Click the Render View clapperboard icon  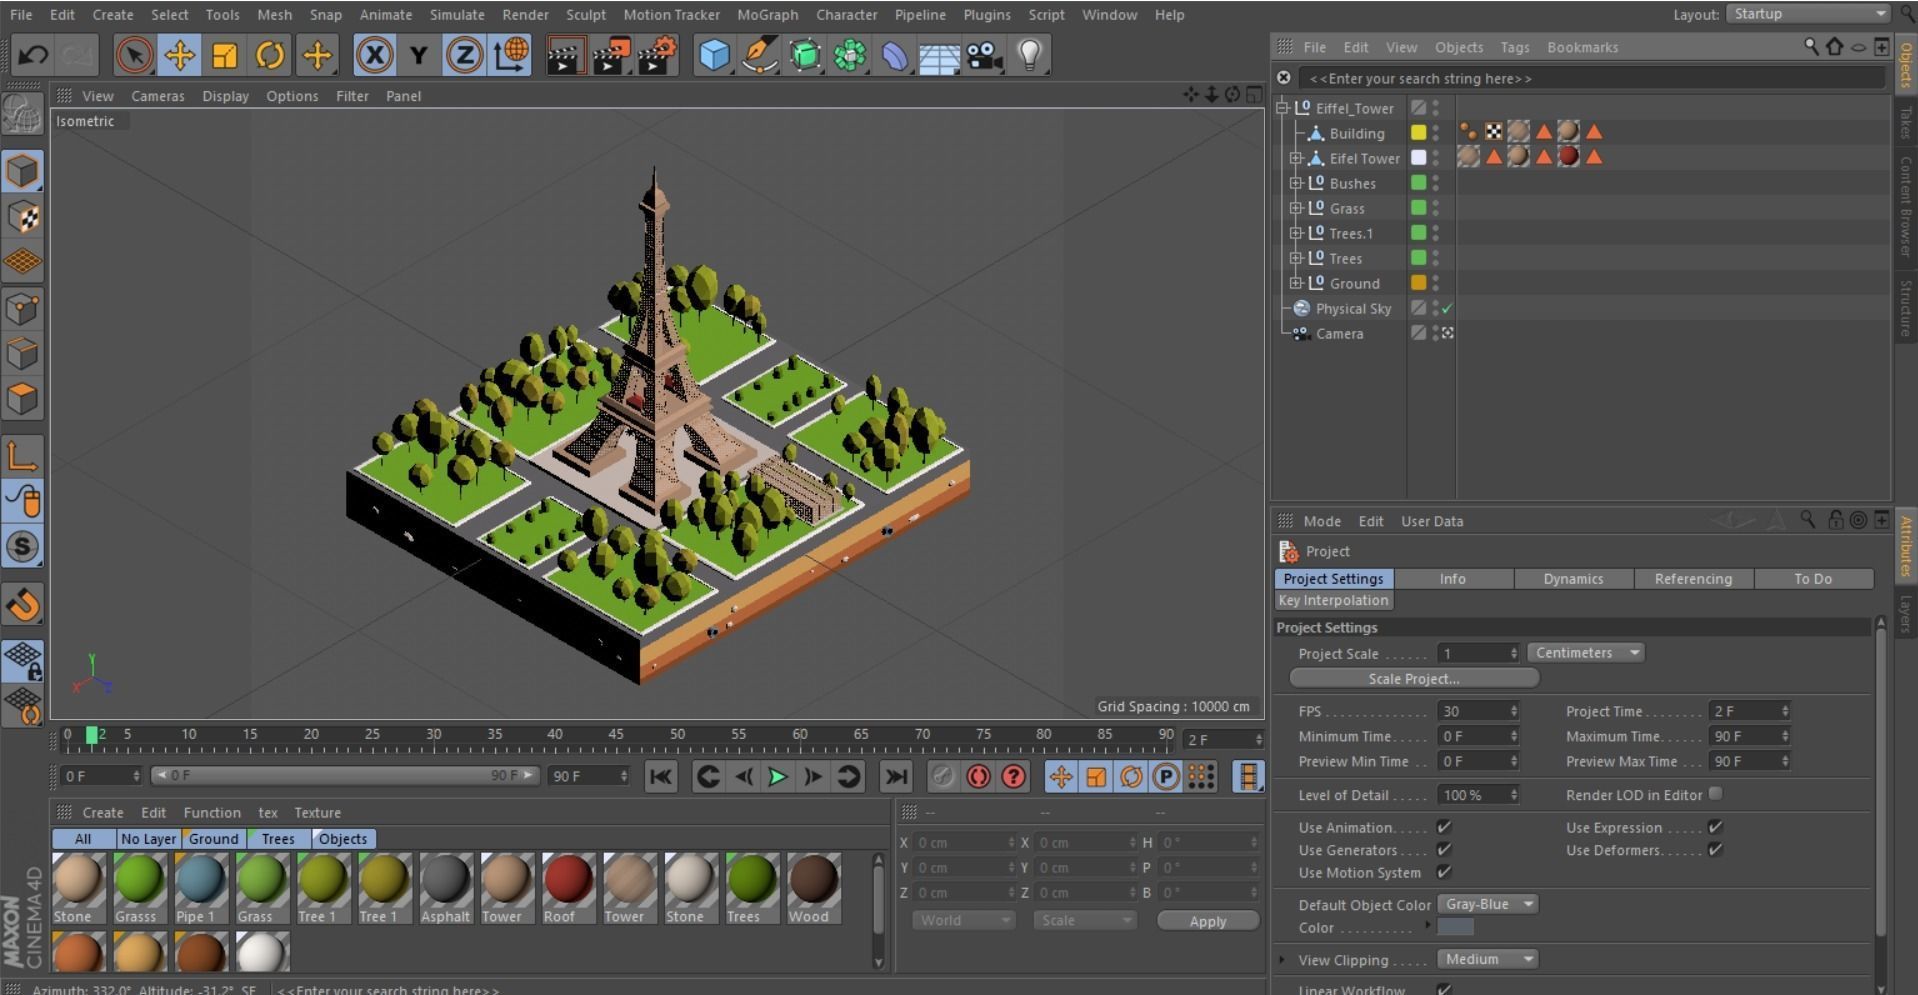click(x=565, y=55)
